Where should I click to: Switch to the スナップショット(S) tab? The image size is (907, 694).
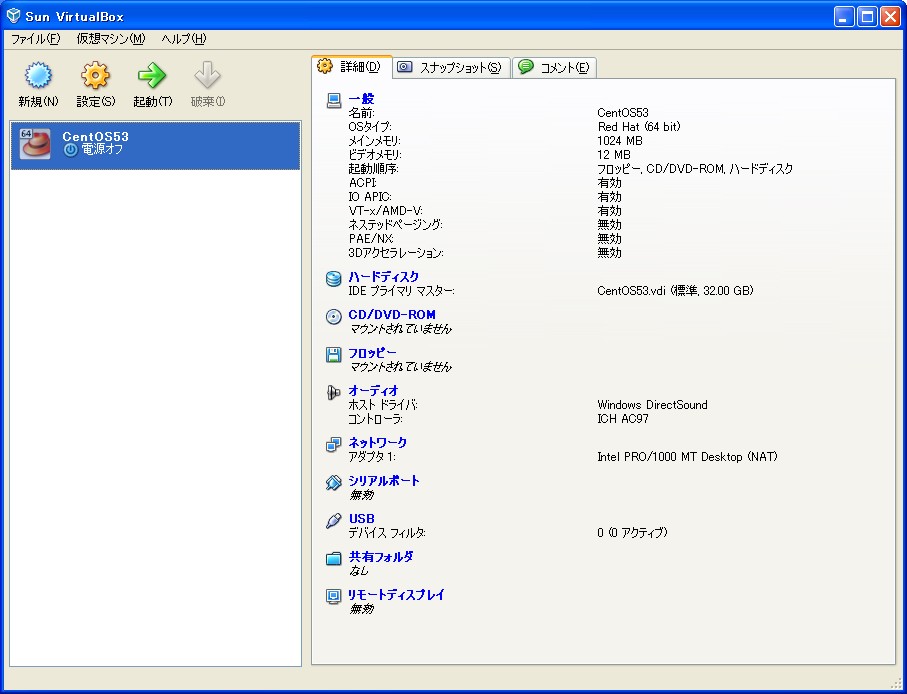pyautogui.click(x=452, y=68)
